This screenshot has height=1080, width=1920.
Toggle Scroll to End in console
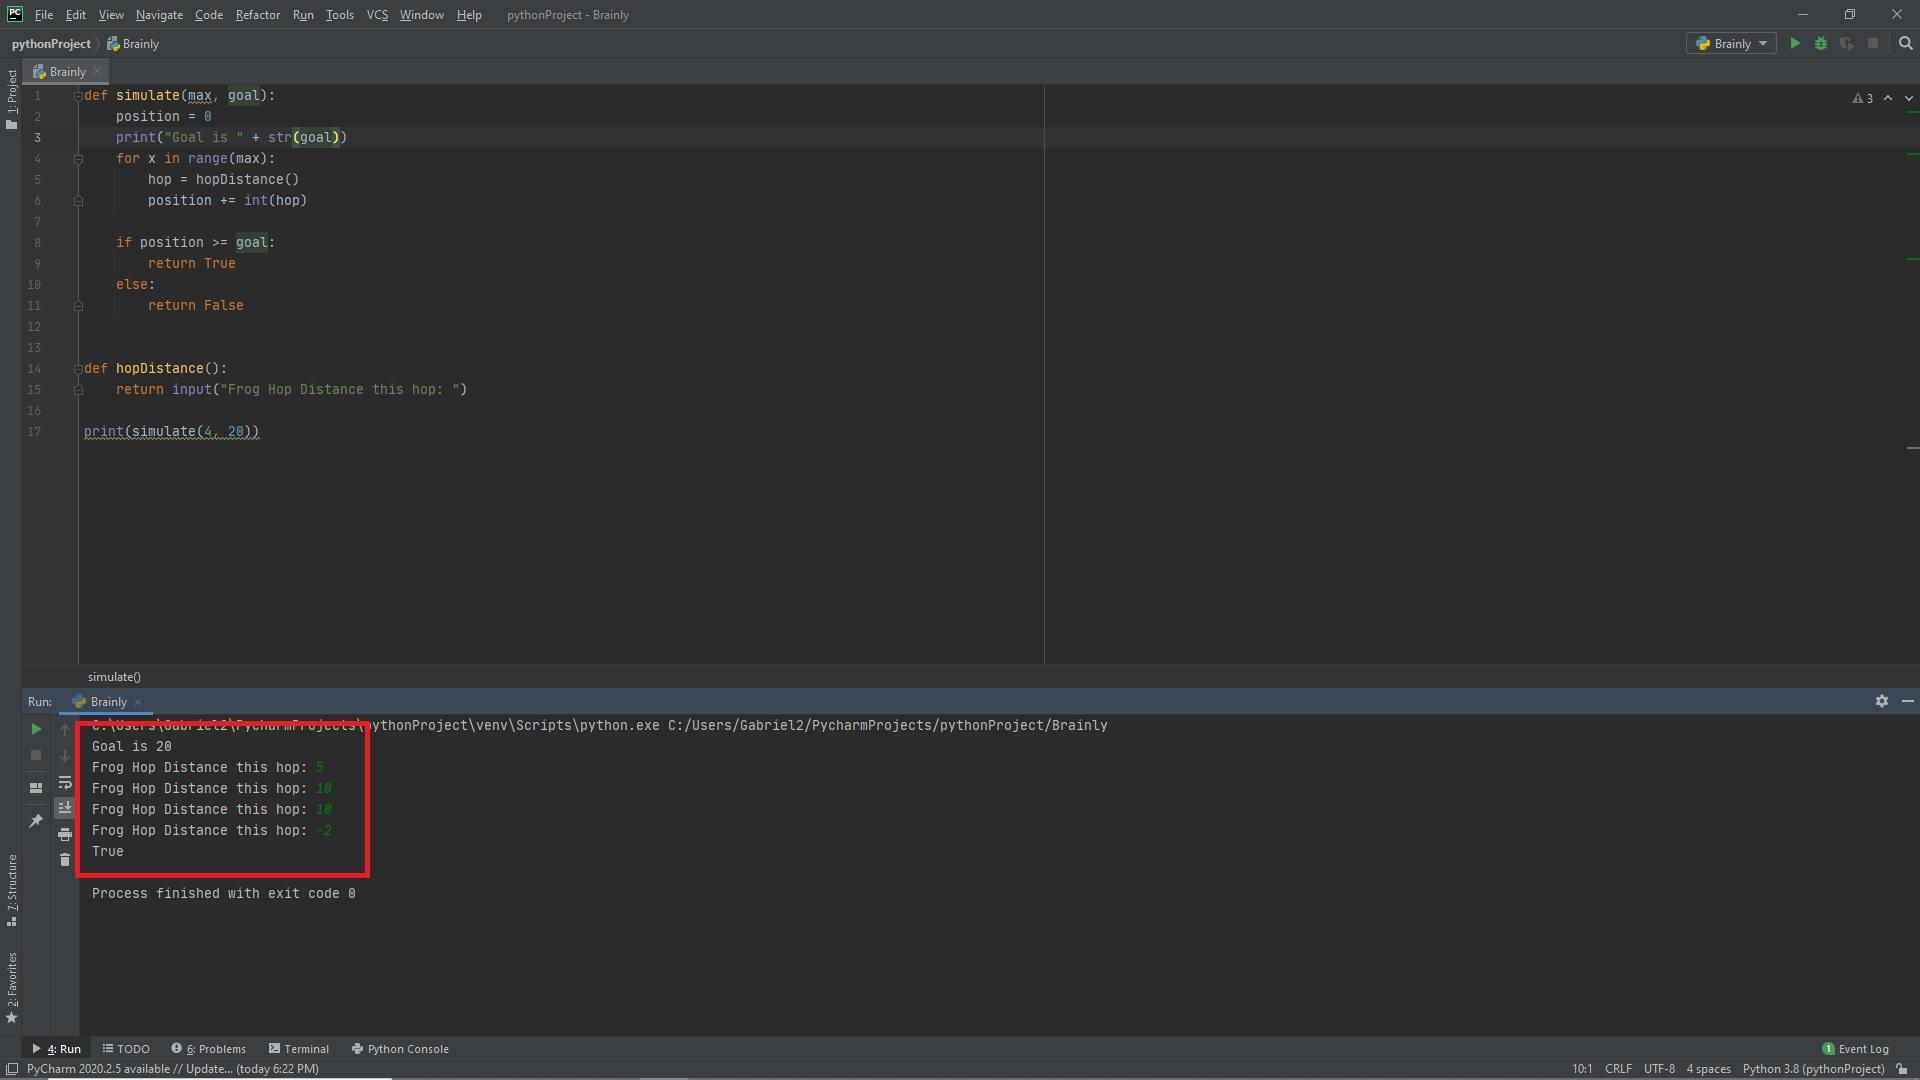(65, 808)
